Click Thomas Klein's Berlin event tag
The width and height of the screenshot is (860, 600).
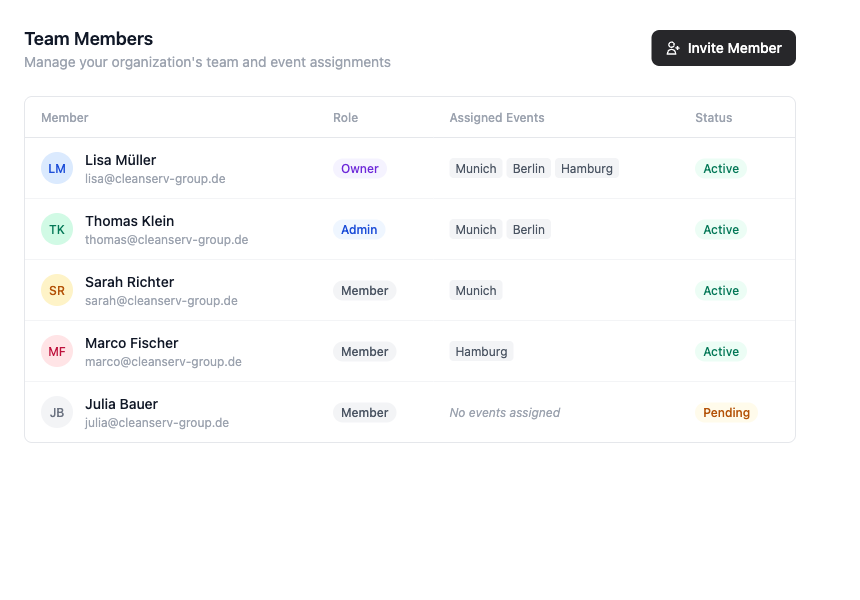tap(528, 230)
